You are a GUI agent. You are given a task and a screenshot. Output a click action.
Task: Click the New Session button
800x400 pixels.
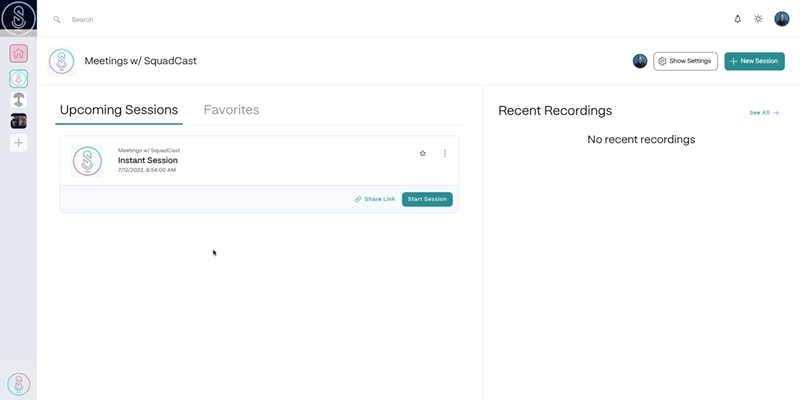[x=754, y=61]
